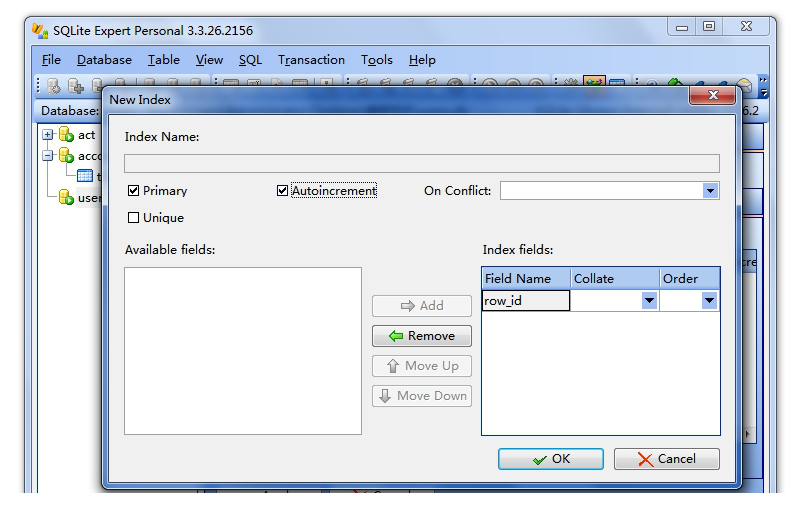
Task: Click the SQLite Expert title bar icon
Action: tap(40, 31)
